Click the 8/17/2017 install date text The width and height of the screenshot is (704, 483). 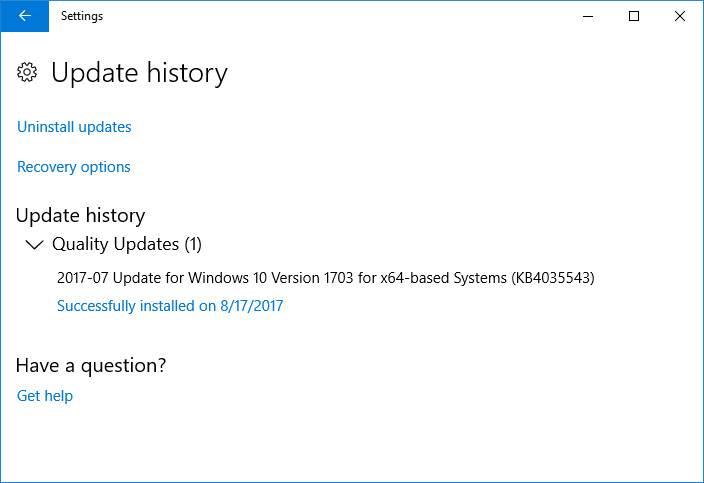251,306
